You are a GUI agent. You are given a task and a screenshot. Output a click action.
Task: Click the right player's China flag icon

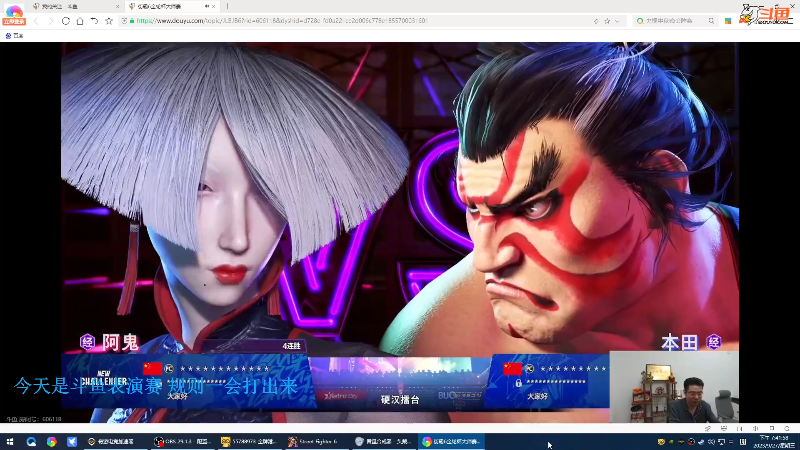tap(512, 368)
